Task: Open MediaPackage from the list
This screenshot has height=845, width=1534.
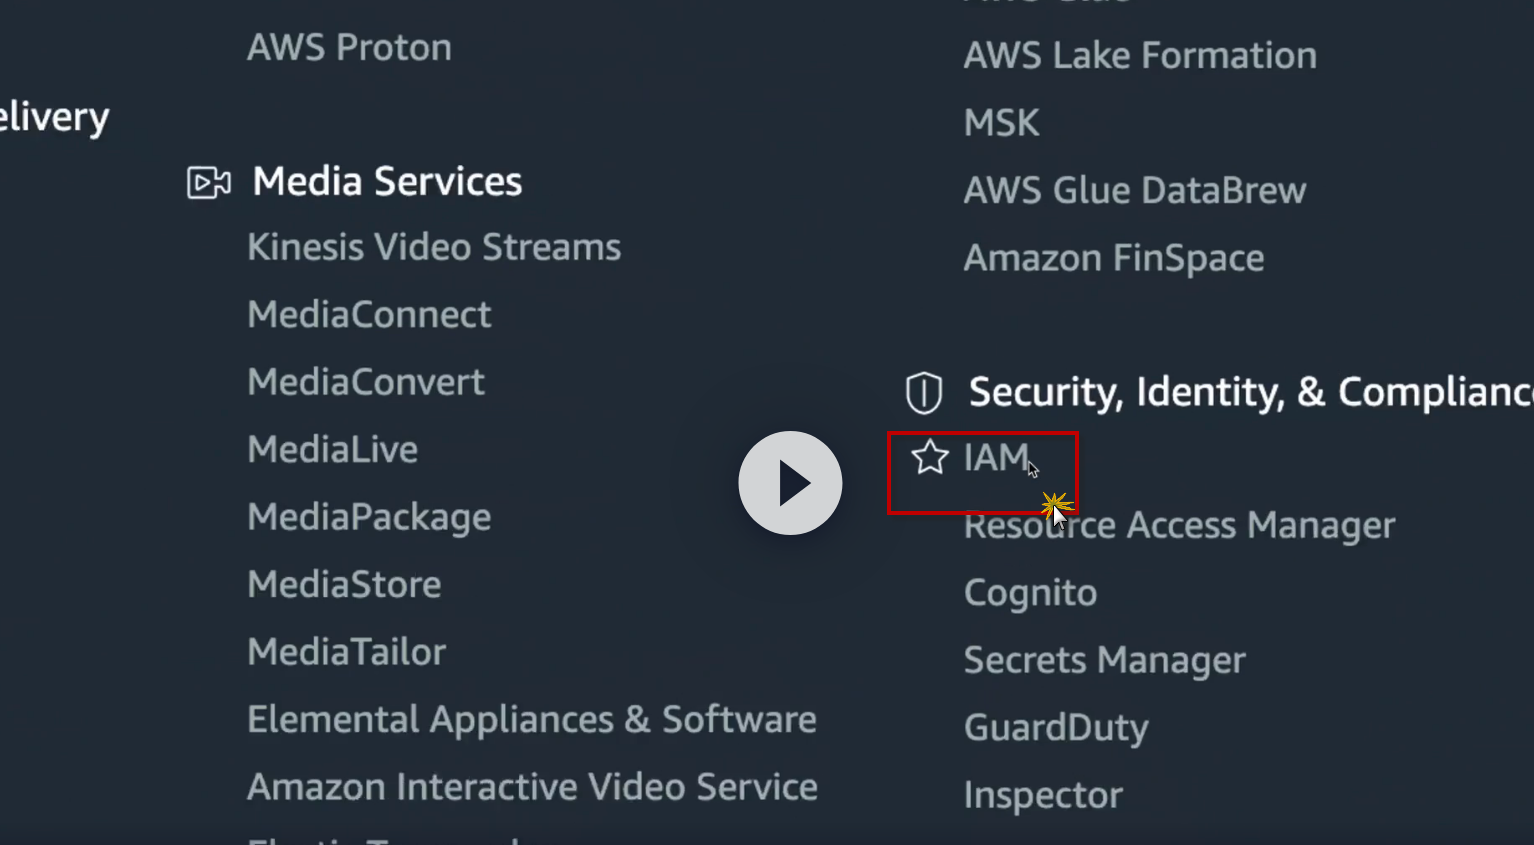Action: coord(369,517)
